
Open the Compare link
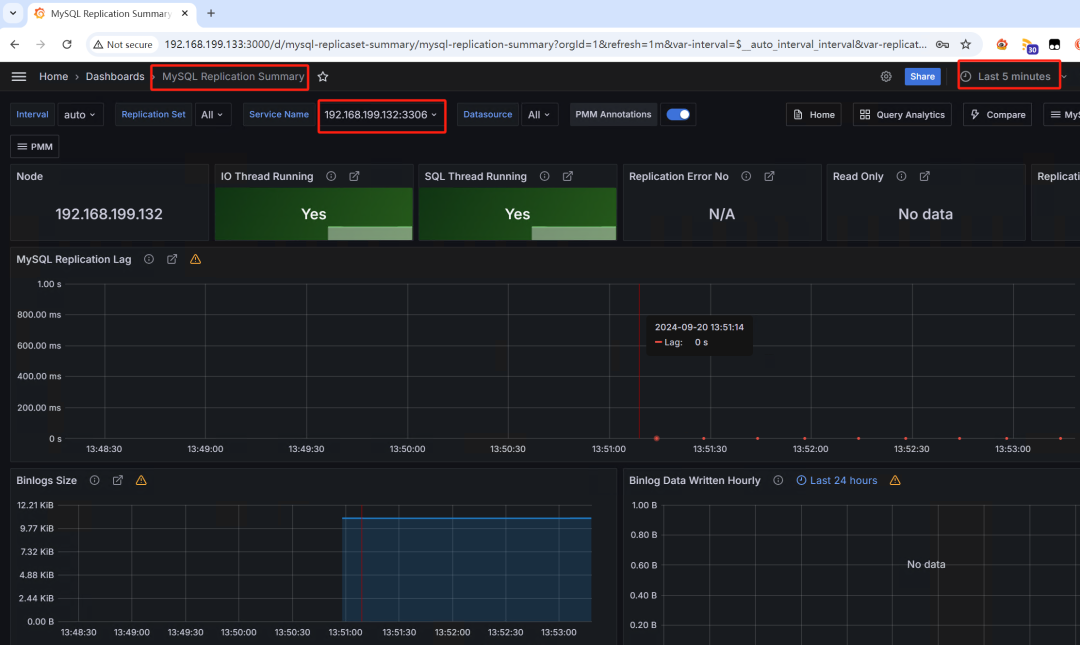coord(998,114)
